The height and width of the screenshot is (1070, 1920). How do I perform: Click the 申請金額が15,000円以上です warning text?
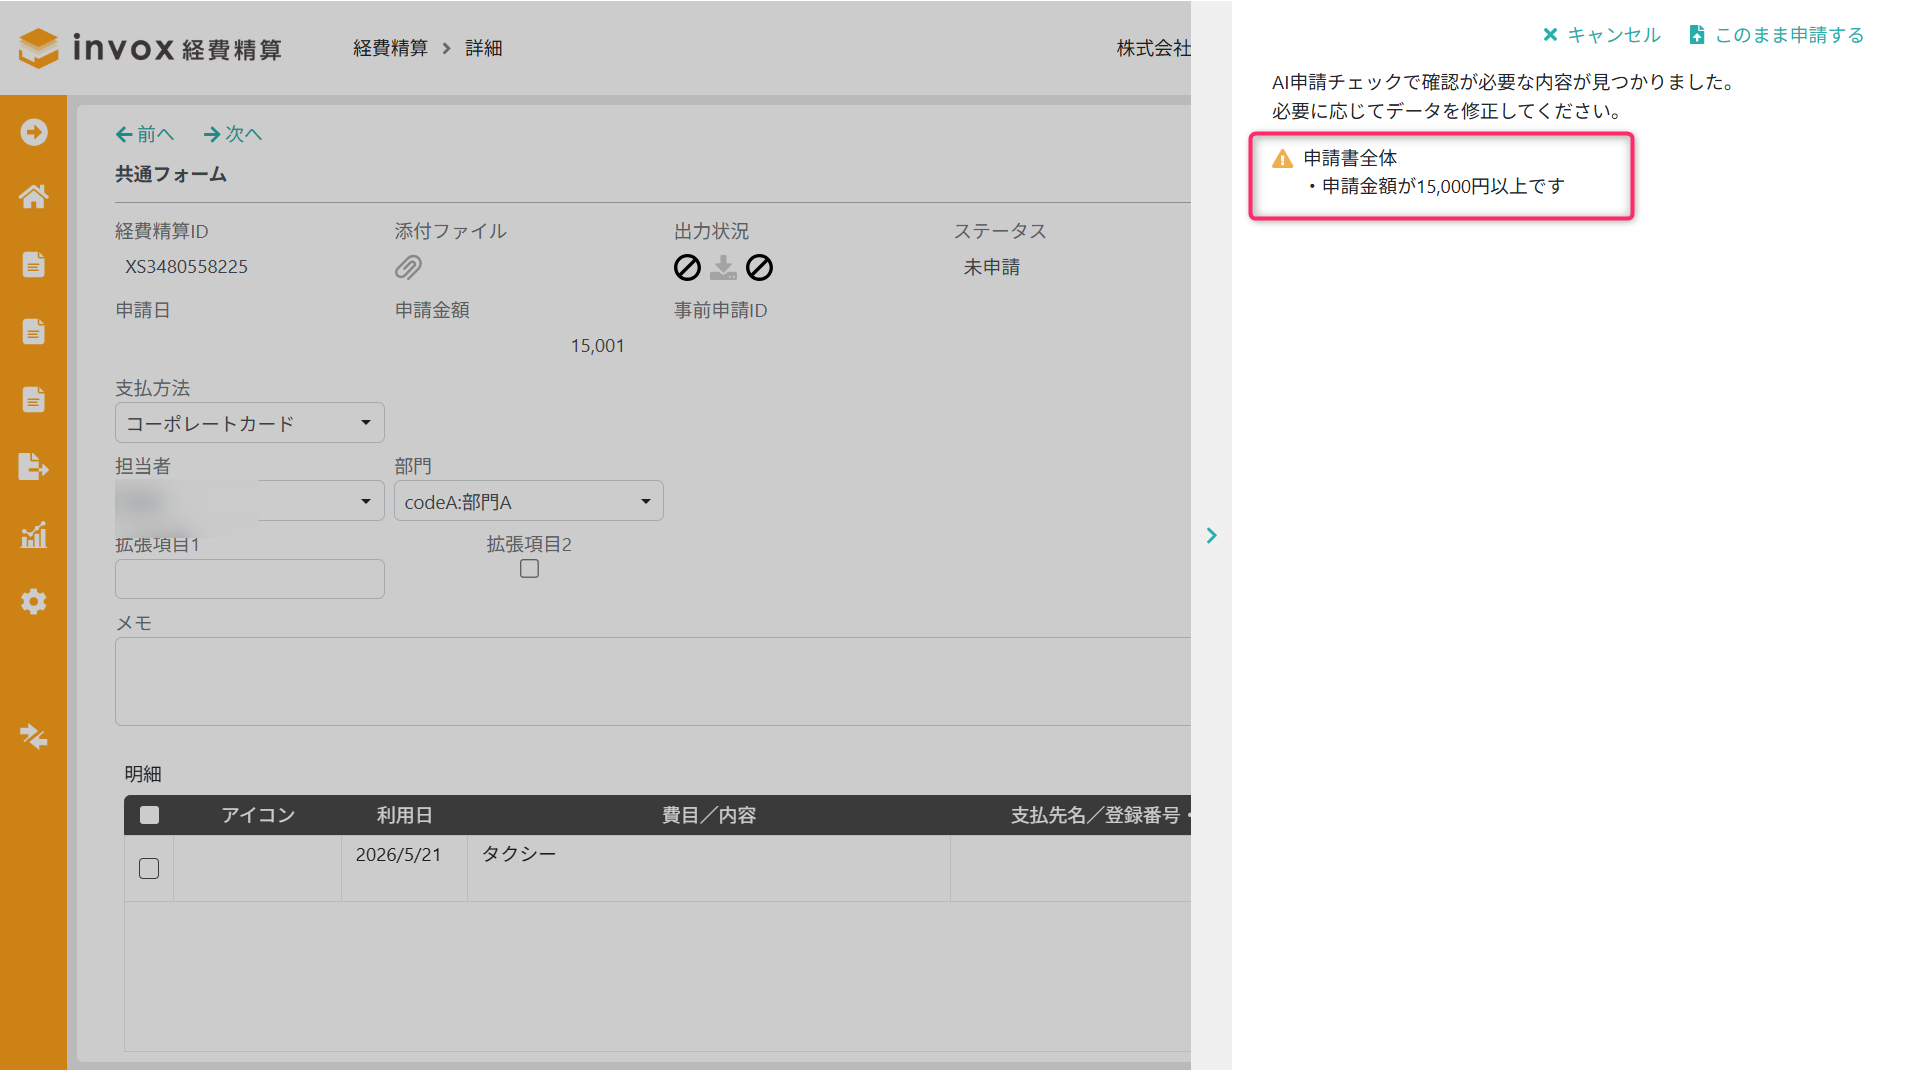point(1443,186)
